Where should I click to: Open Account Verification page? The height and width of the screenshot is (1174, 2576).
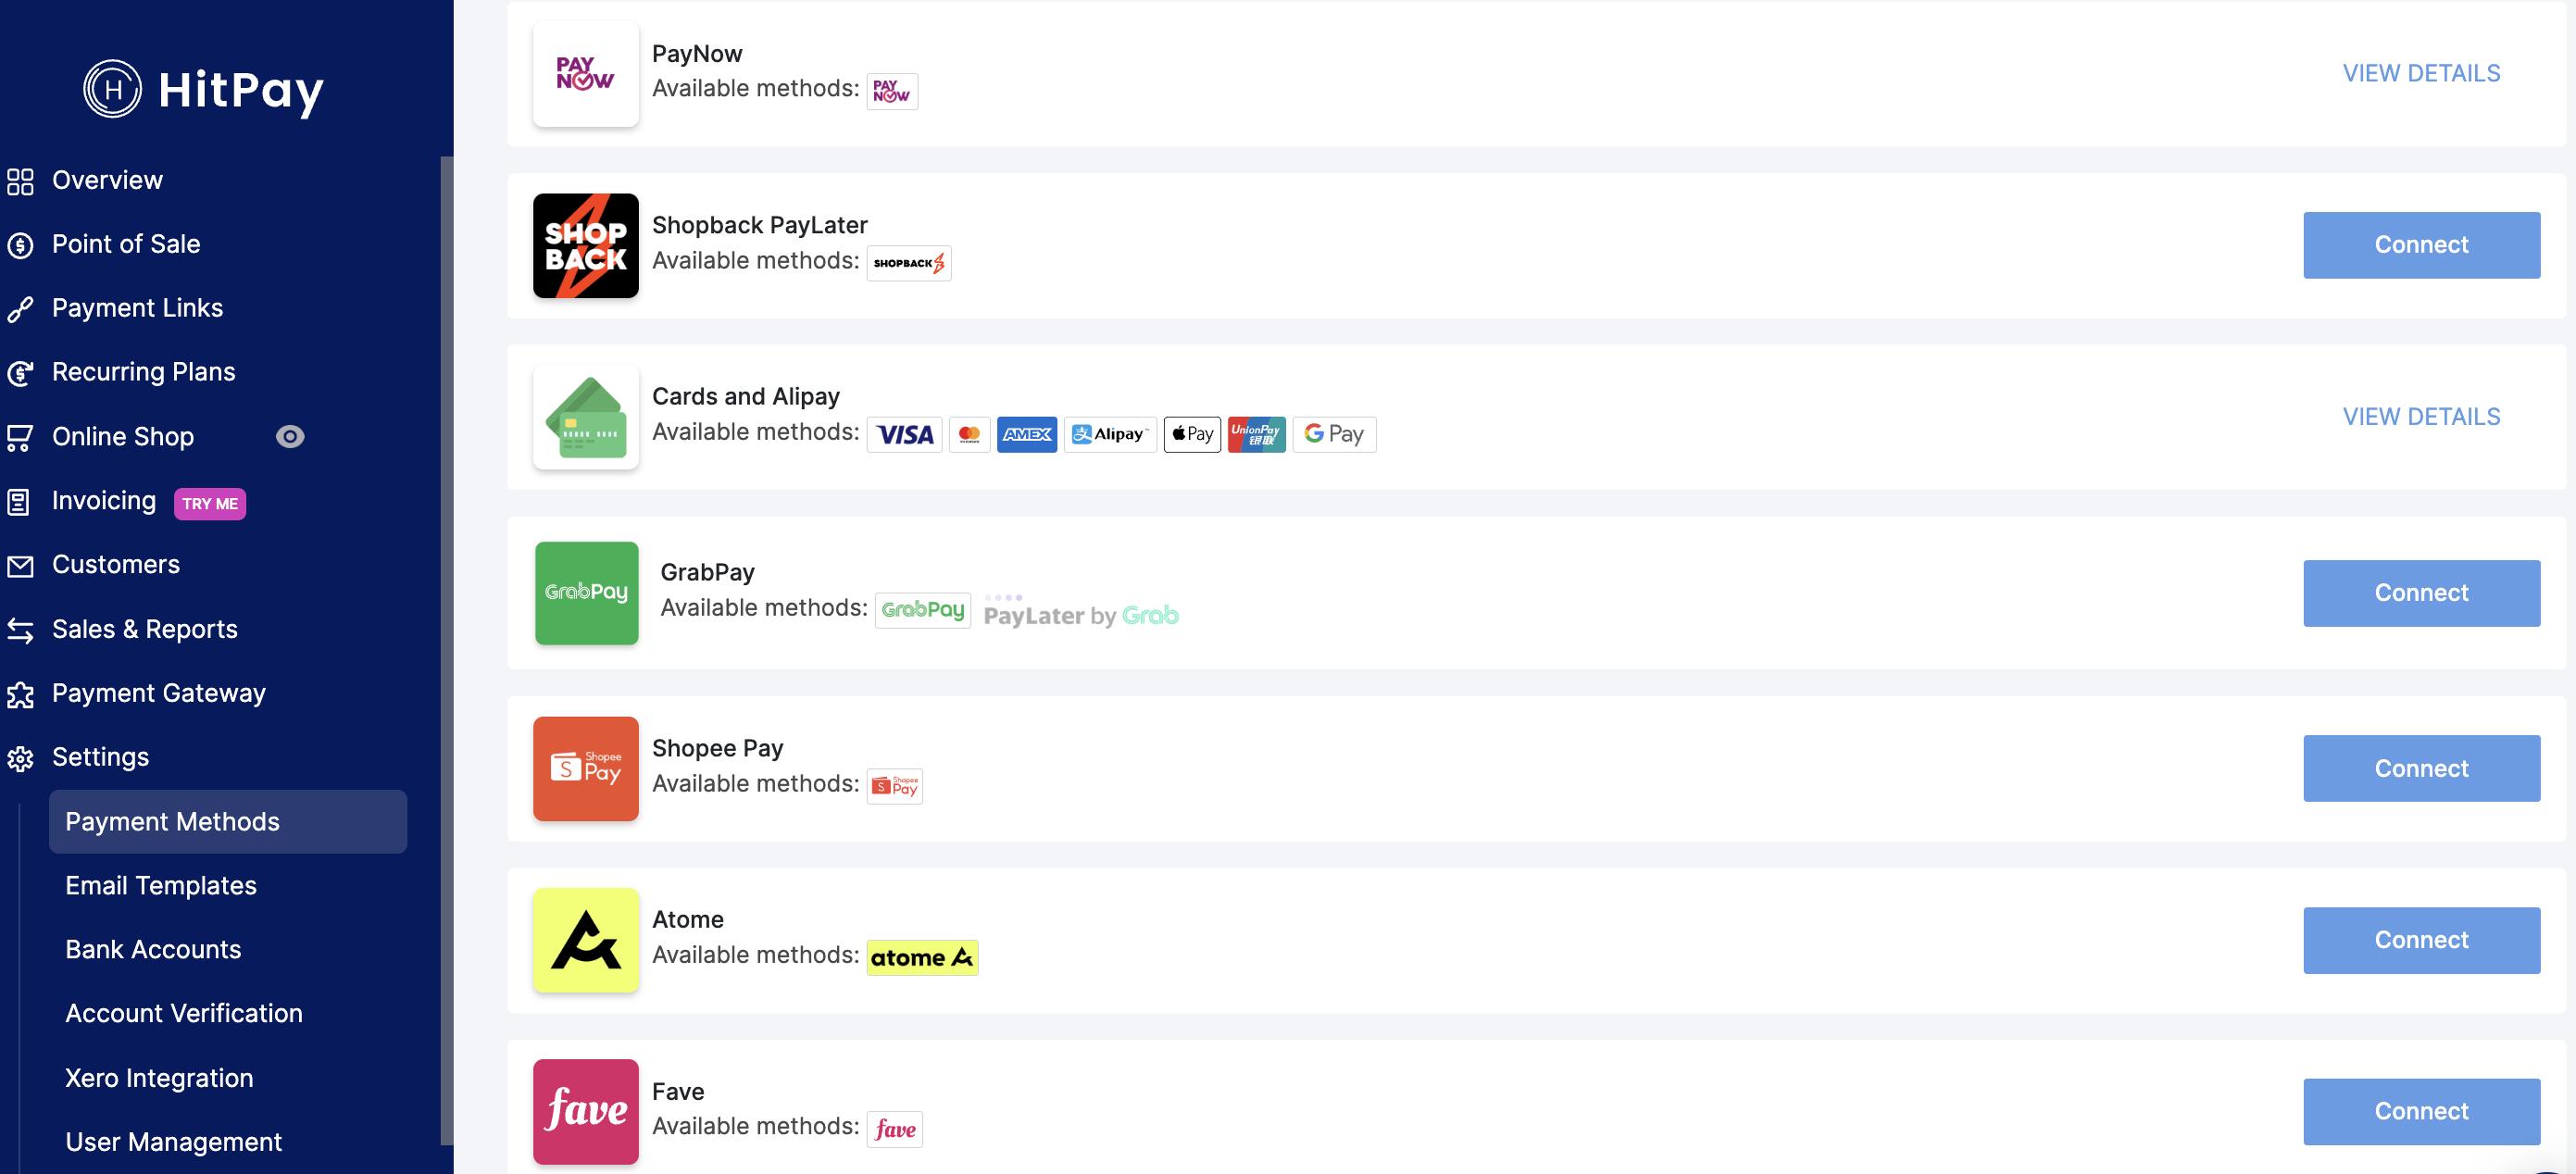184,1013
